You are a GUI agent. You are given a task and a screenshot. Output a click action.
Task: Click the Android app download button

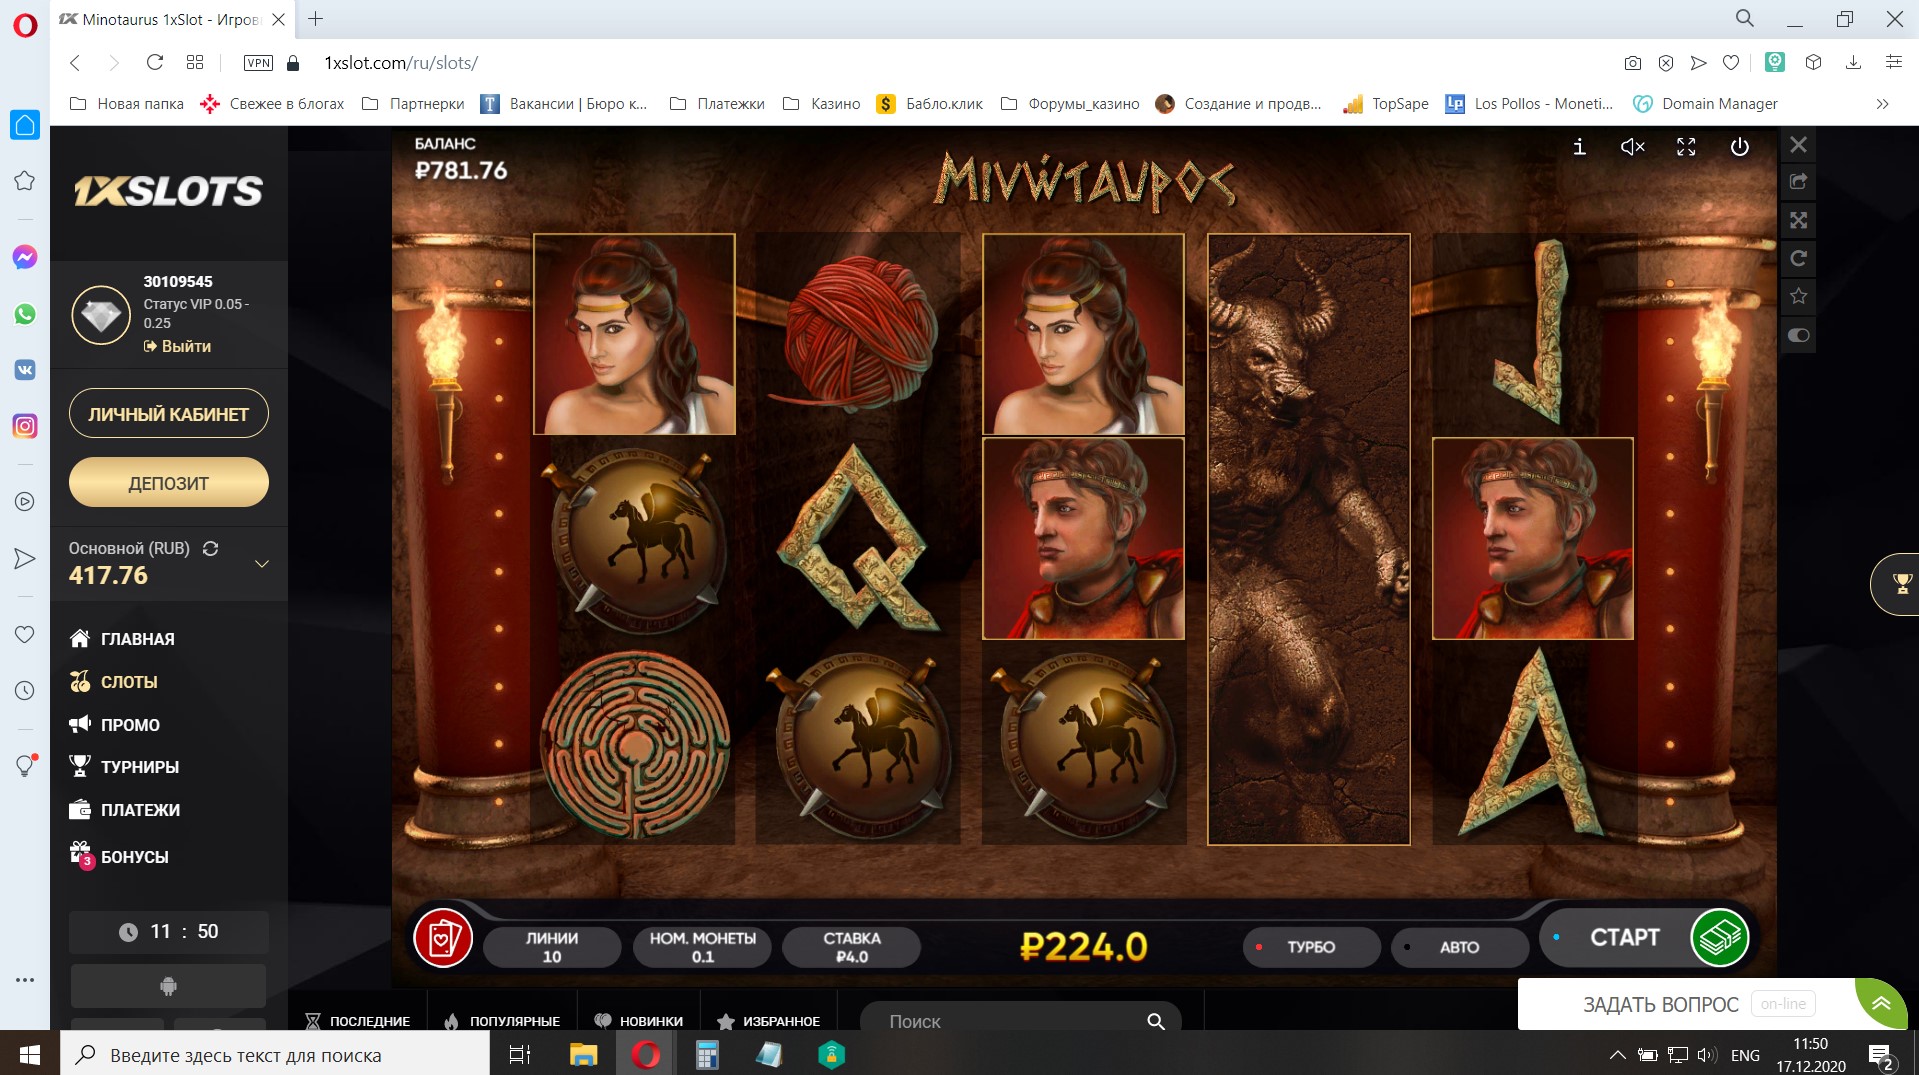click(168, 986)
